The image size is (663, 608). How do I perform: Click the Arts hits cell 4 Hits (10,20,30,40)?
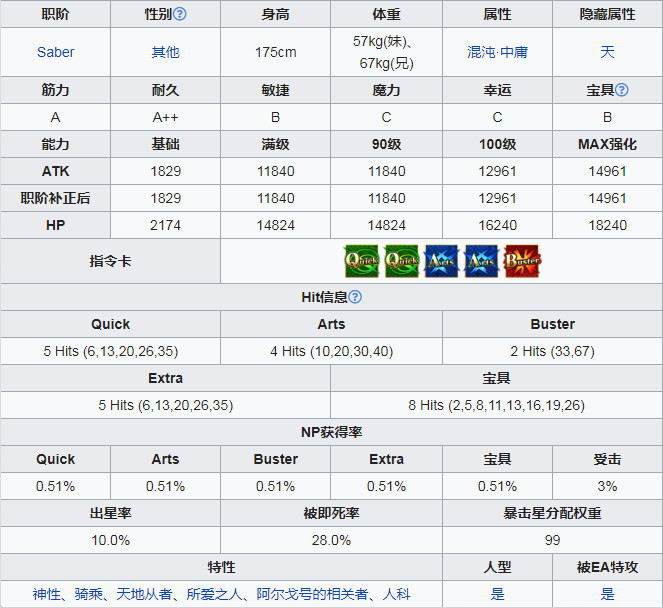tap(332, 351)
